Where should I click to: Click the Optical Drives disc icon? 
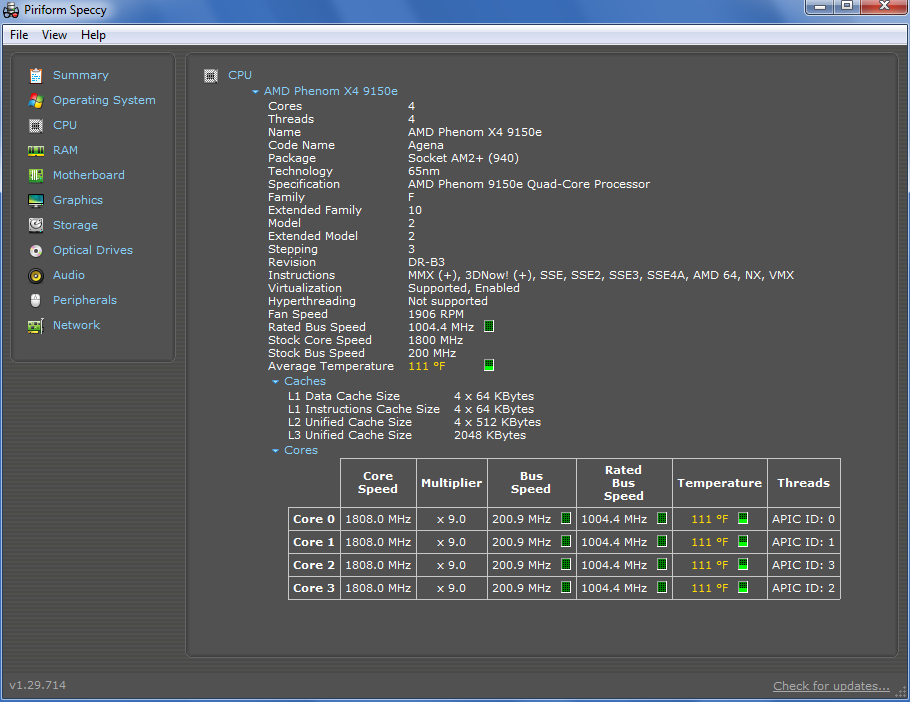click(x=36, y=251)
